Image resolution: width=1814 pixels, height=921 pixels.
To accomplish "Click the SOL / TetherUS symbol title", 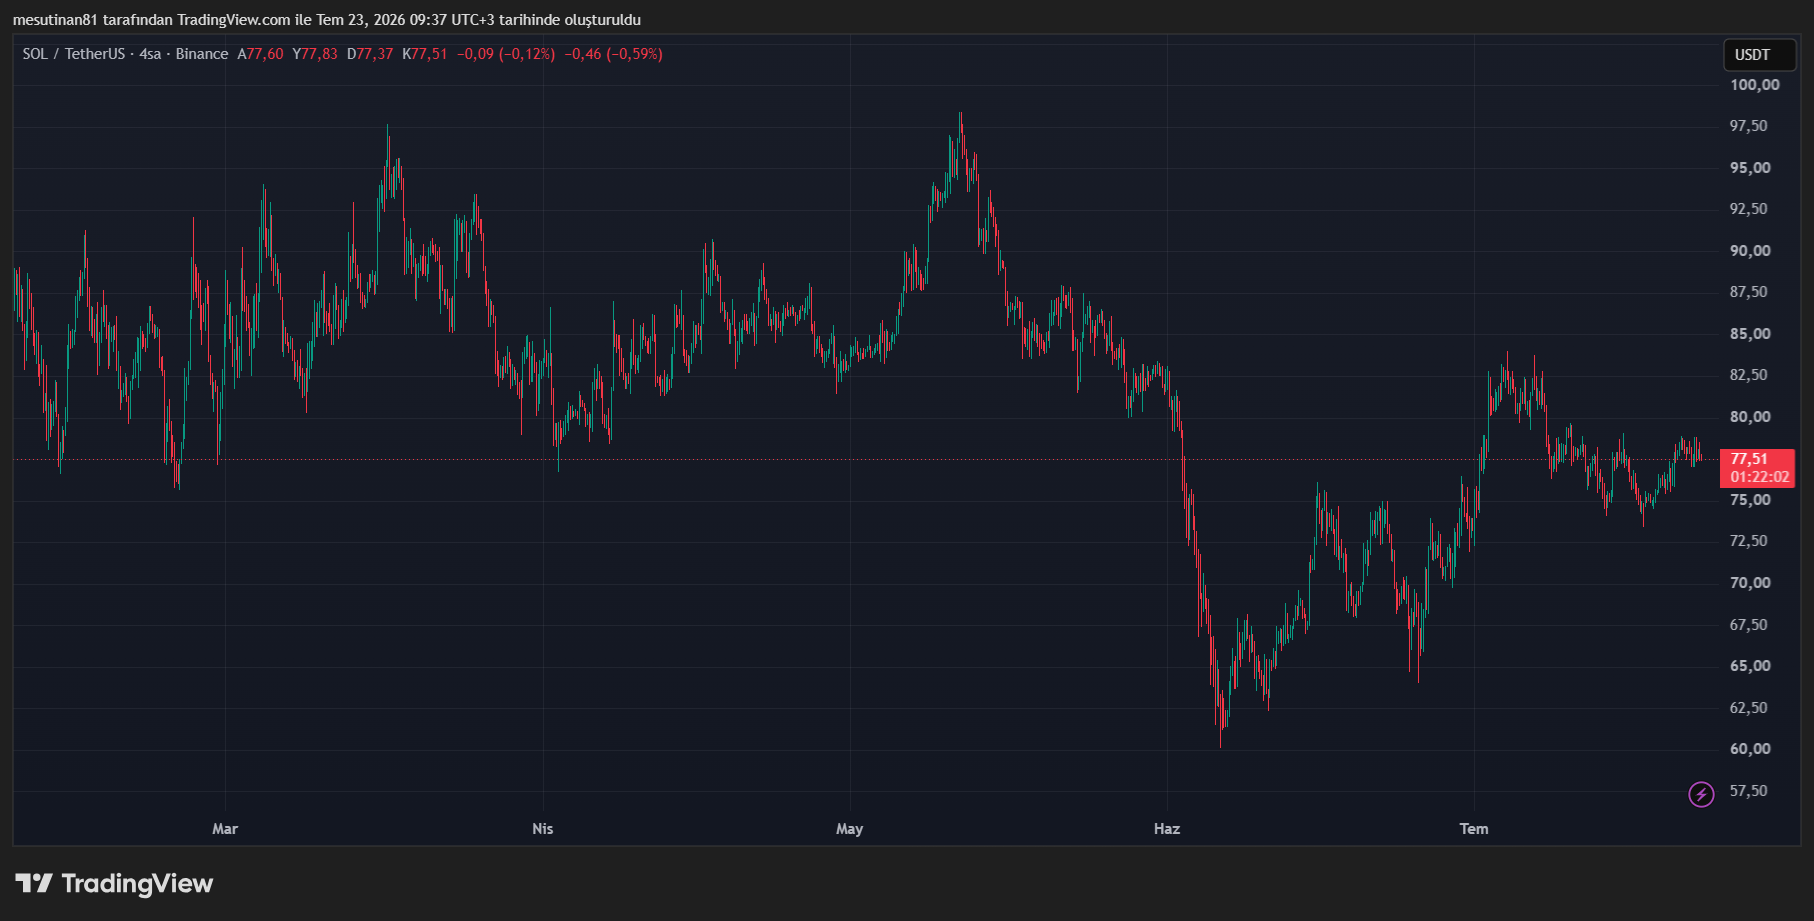I will coord(74,54).
